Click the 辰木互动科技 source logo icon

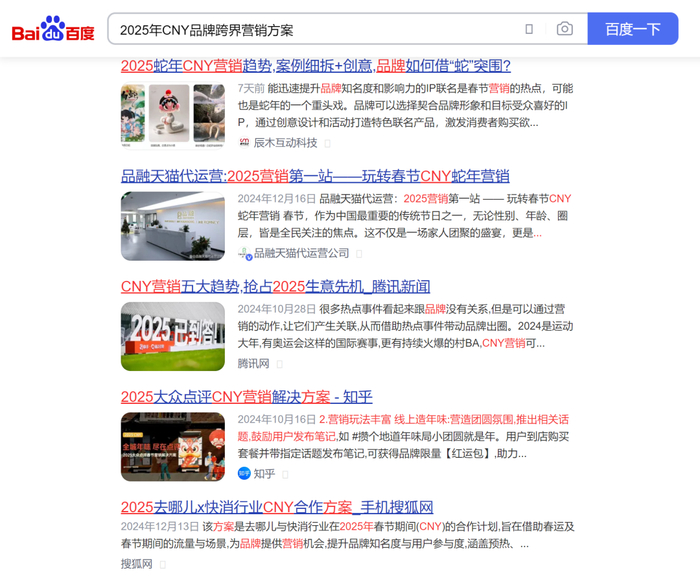[x=244, y=142]
